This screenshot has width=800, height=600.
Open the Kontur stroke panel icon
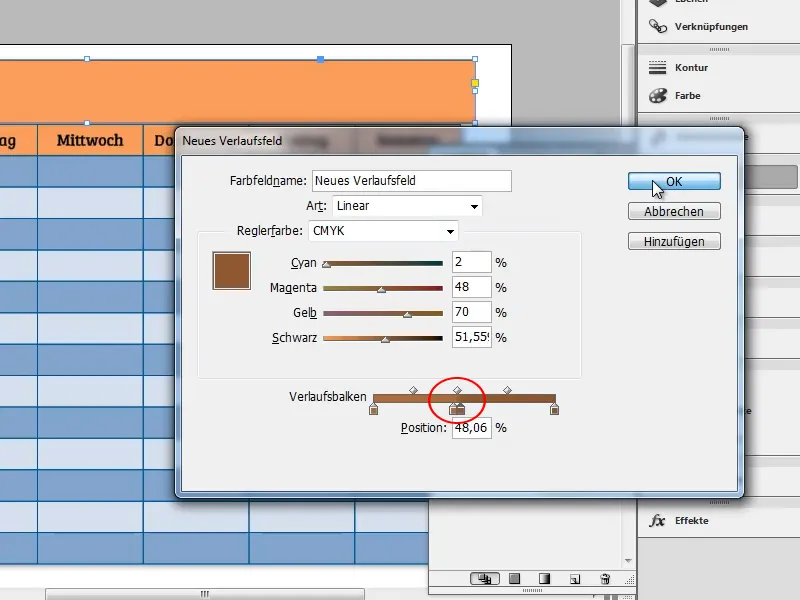point(658,67)
